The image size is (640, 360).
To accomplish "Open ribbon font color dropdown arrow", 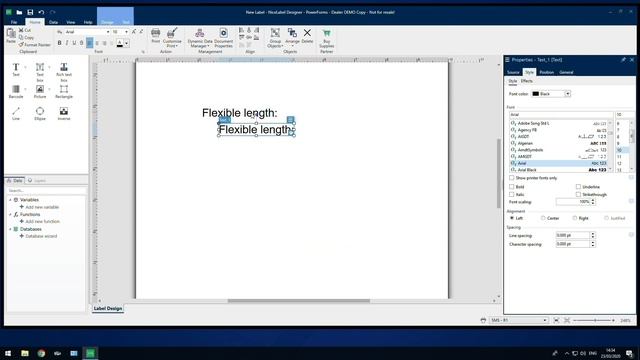I will click(127, 43).
